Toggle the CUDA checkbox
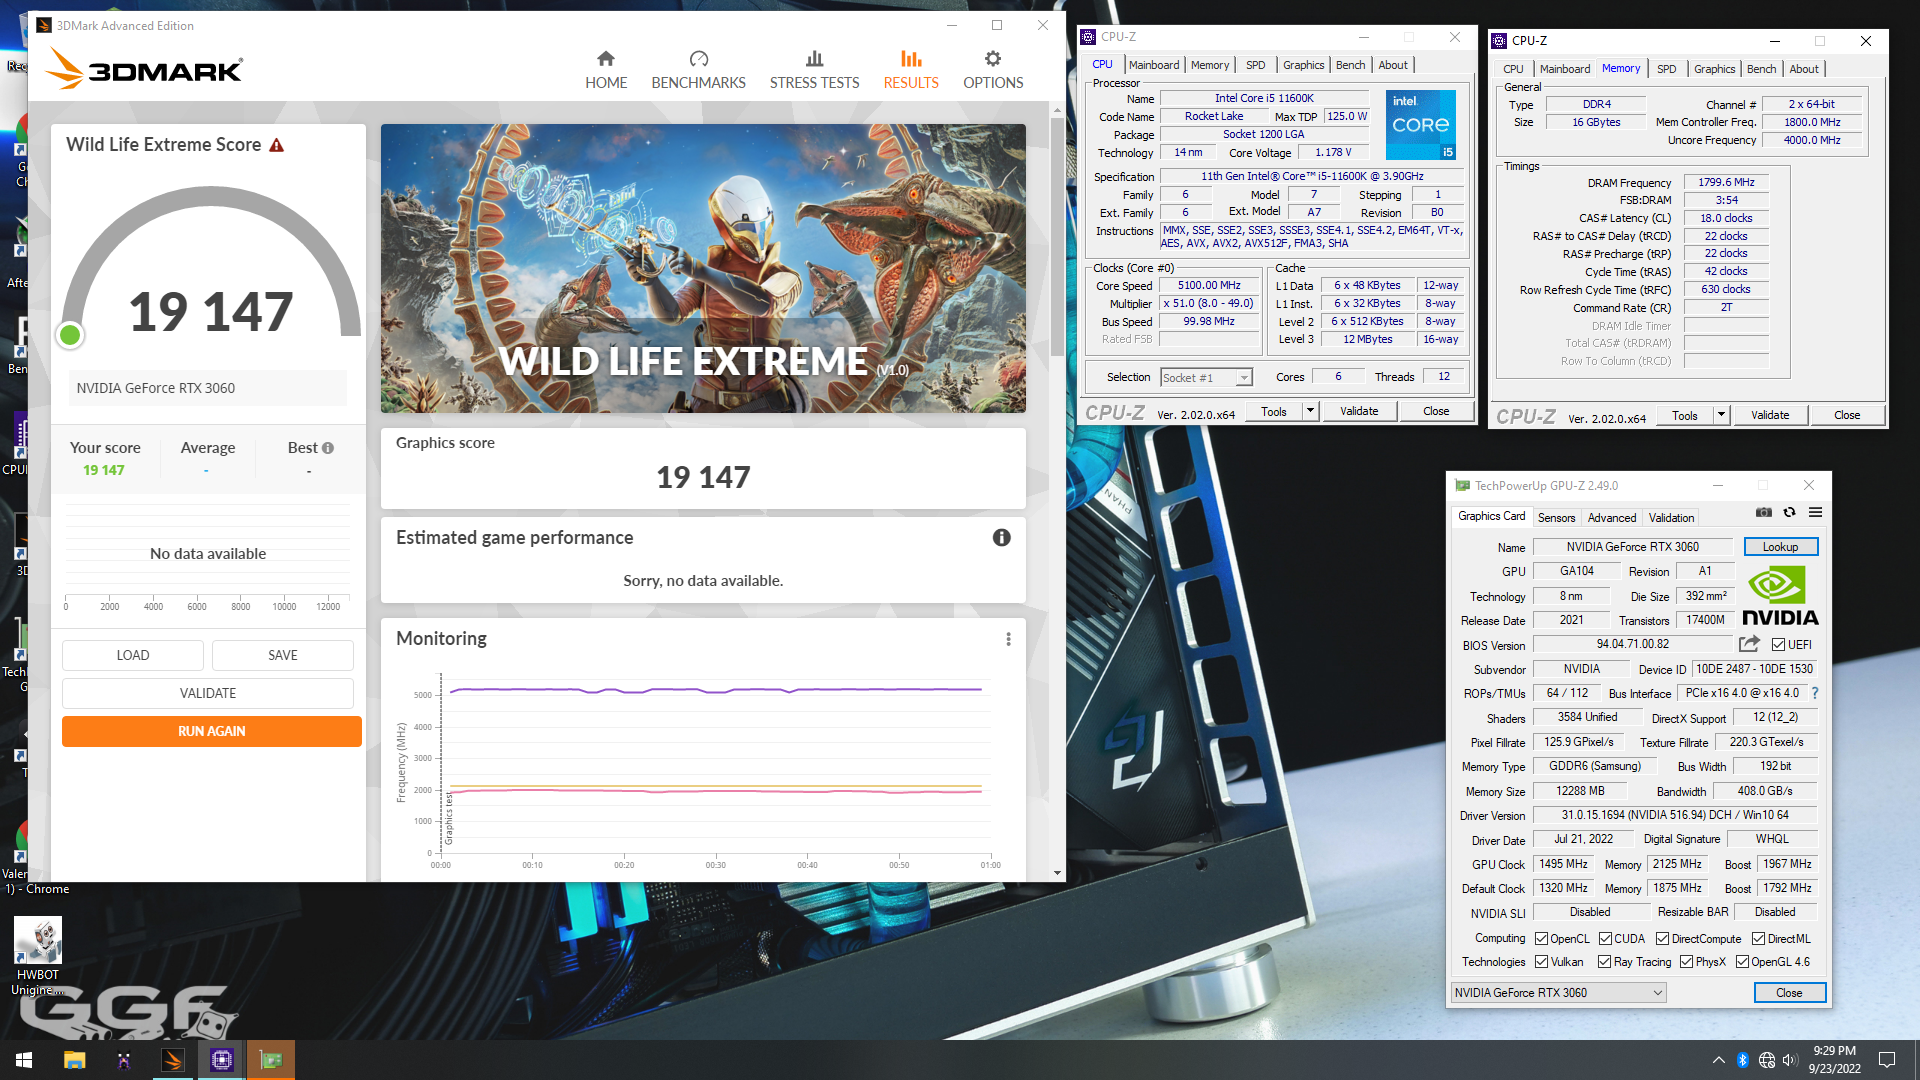Image resolution: width=1920 pixels, height=1080 pixels. (1605, 939)
